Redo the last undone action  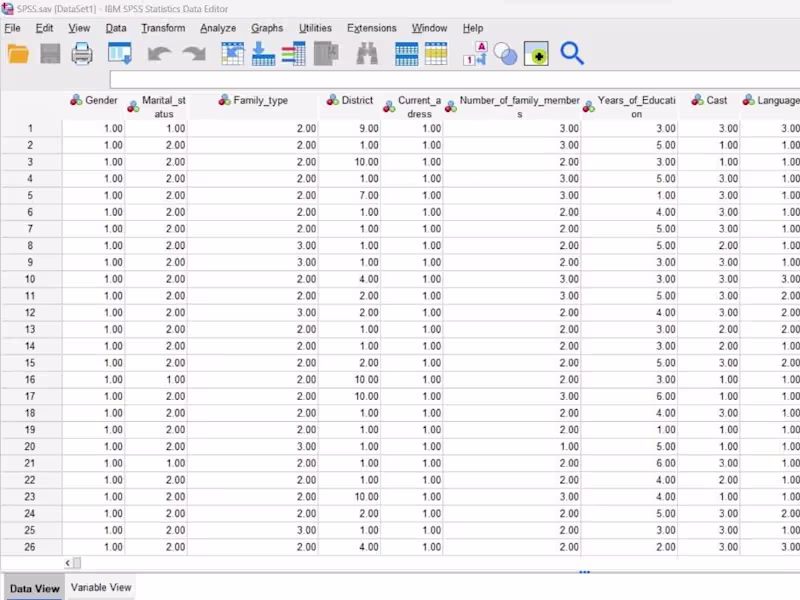click(195, 55)
